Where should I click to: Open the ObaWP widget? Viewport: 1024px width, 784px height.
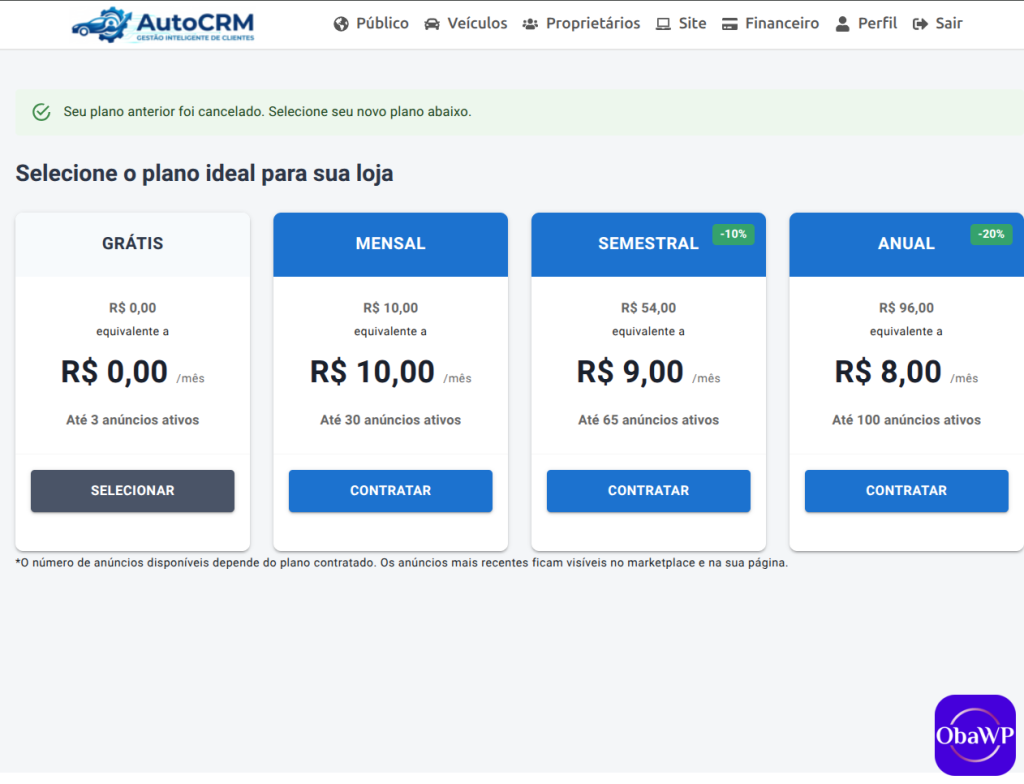click(975, 735)
